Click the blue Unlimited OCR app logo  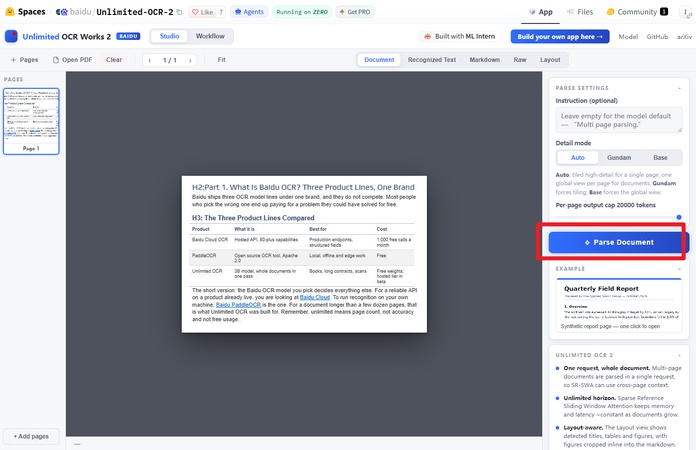click(11, 36)
